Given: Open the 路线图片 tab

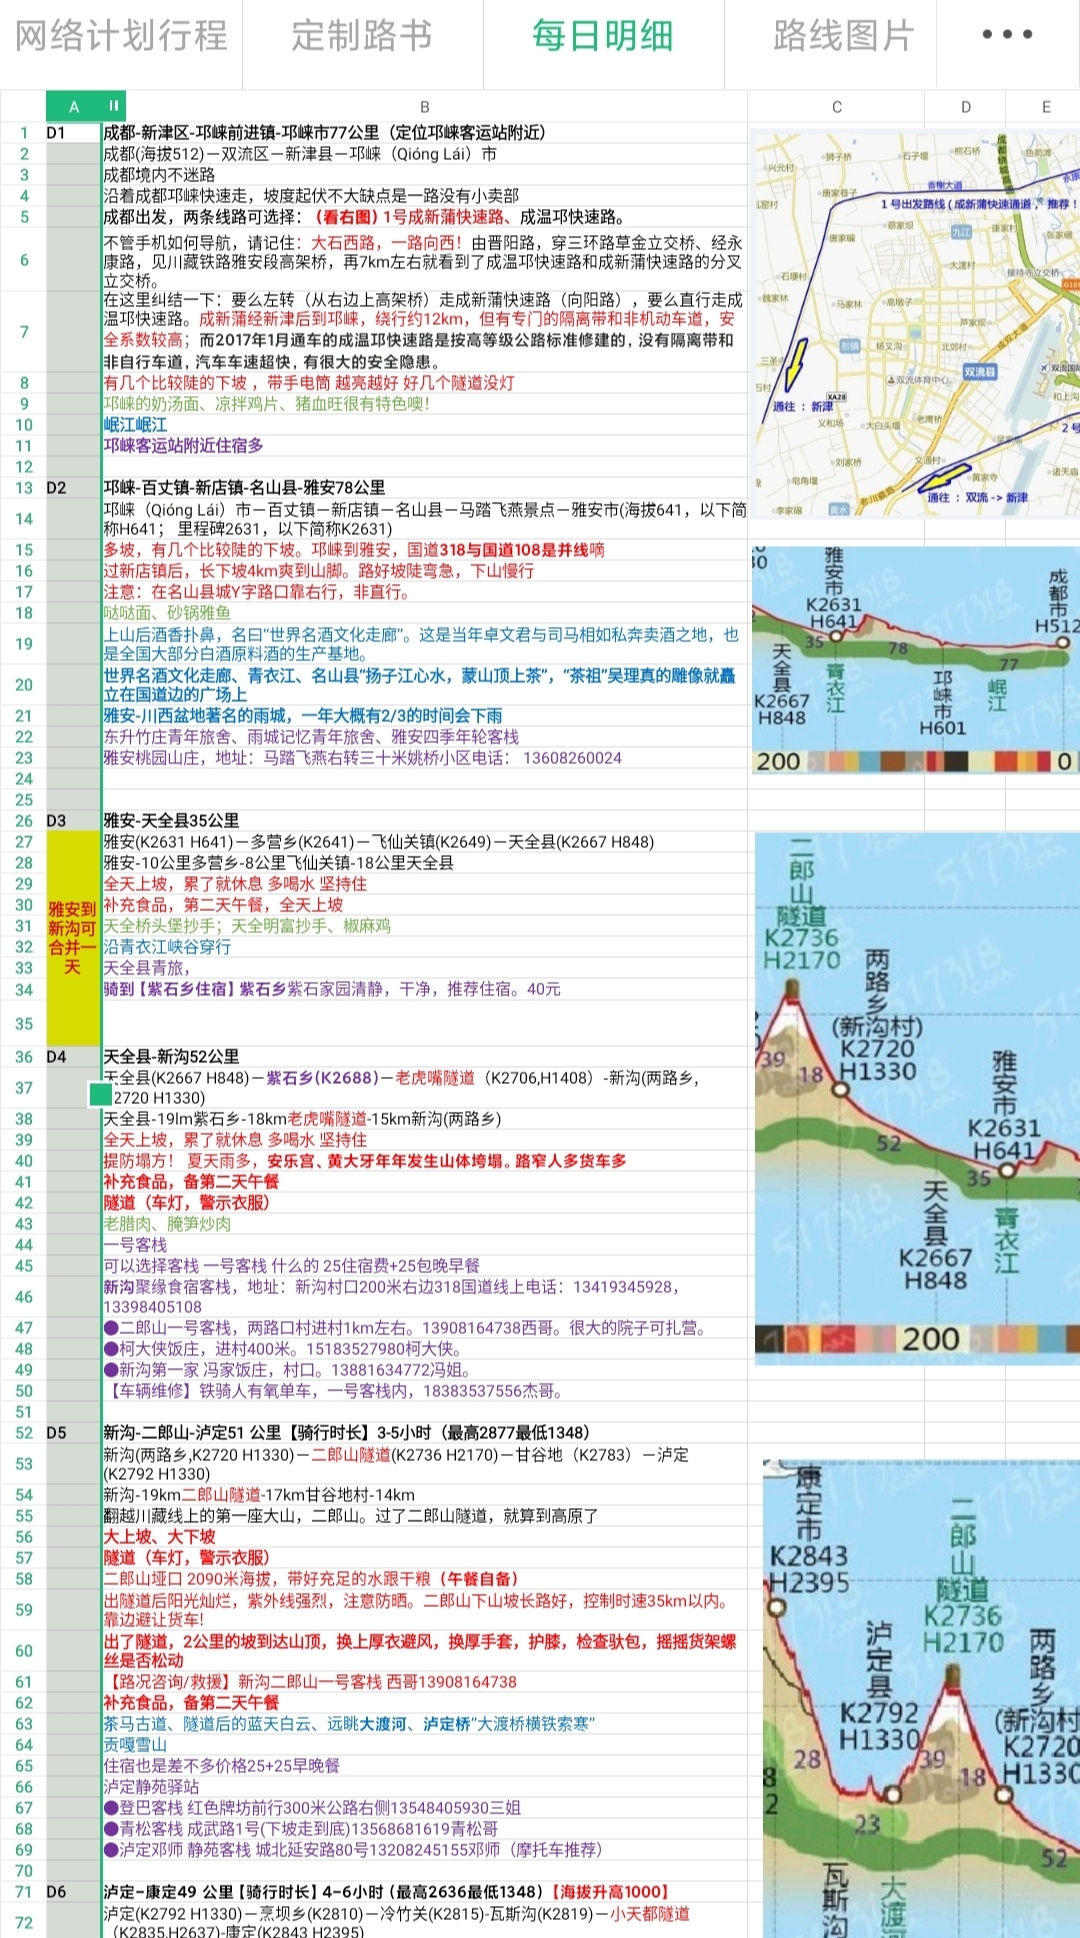Looking at the screenshot, I should point(843,36).
